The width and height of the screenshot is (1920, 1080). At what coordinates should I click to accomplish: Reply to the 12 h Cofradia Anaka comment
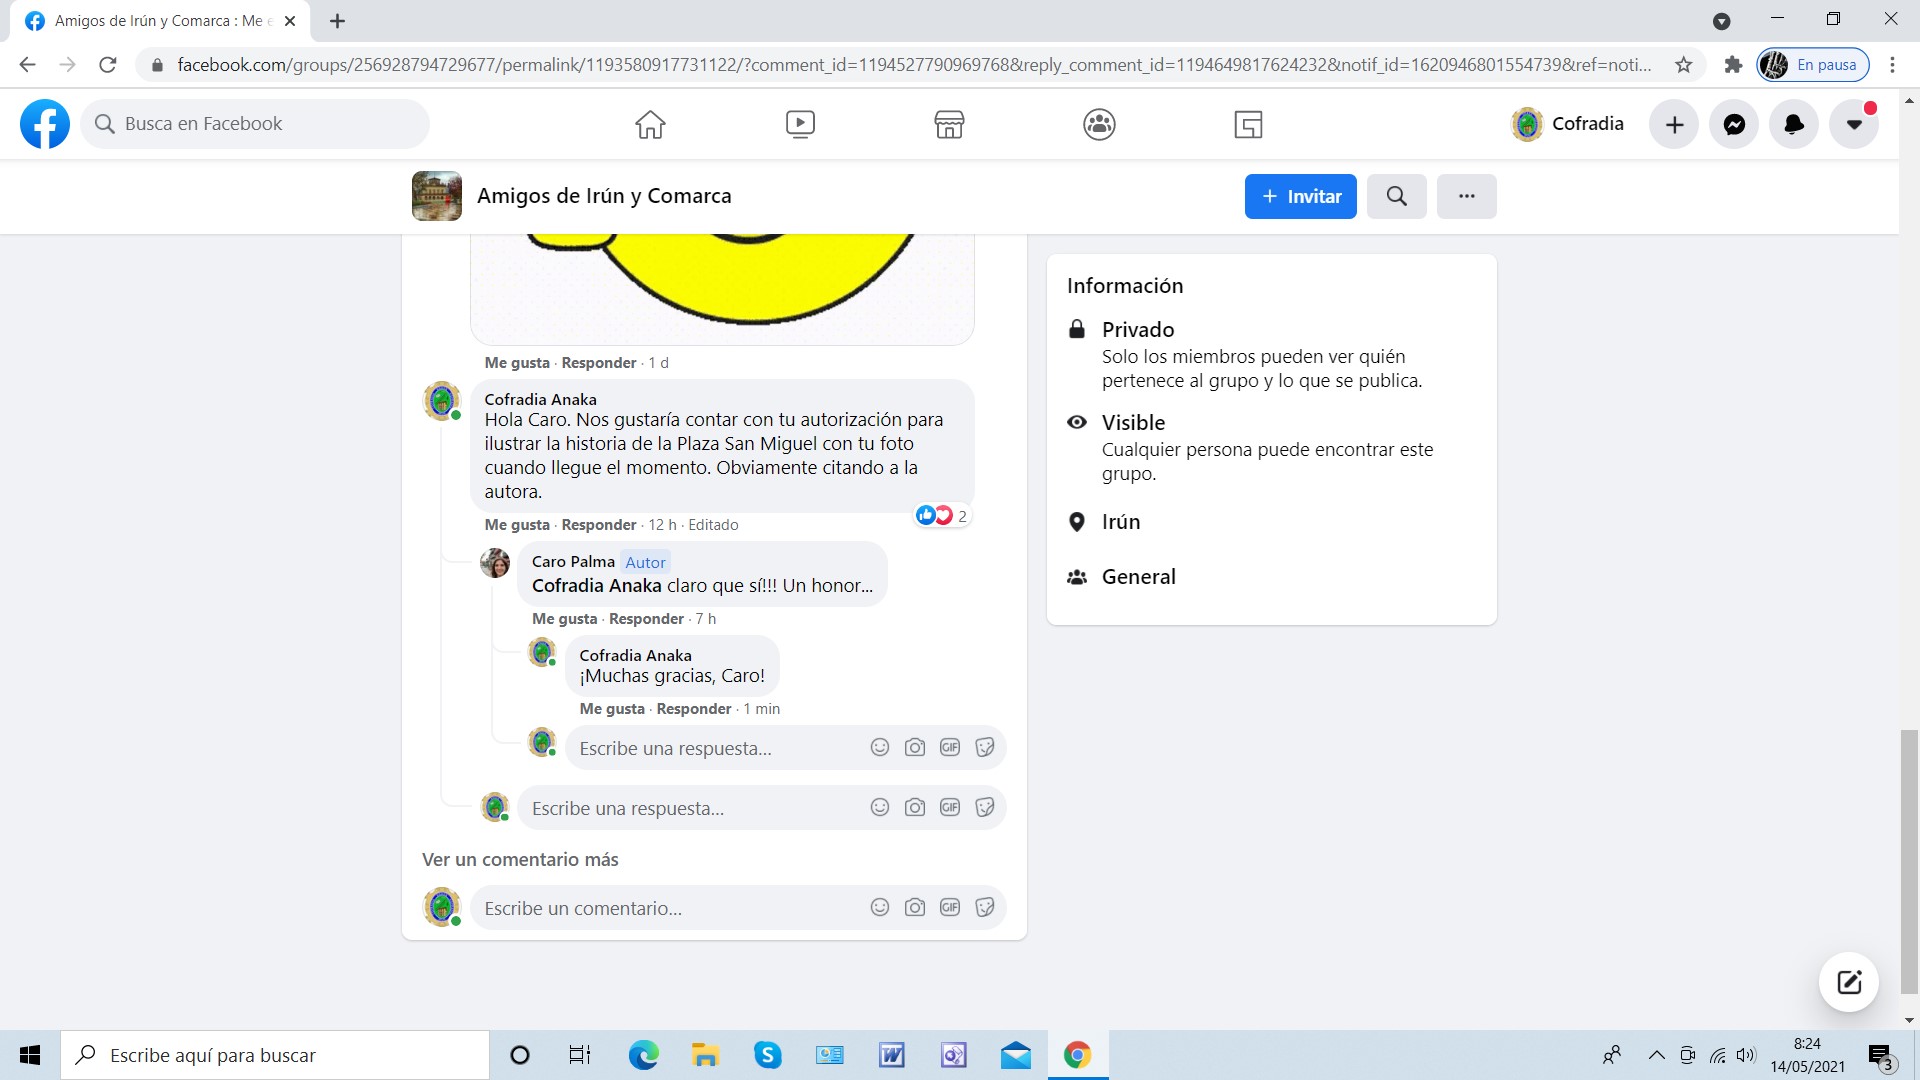(x=599, y=525)
